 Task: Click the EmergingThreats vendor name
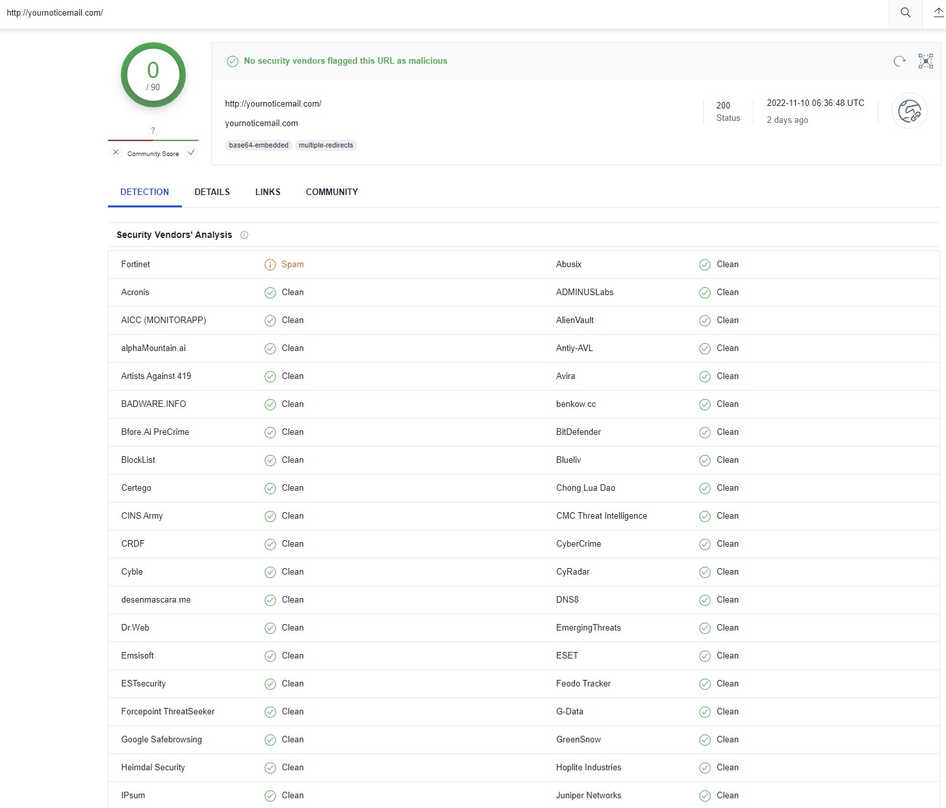click(588, 628)
